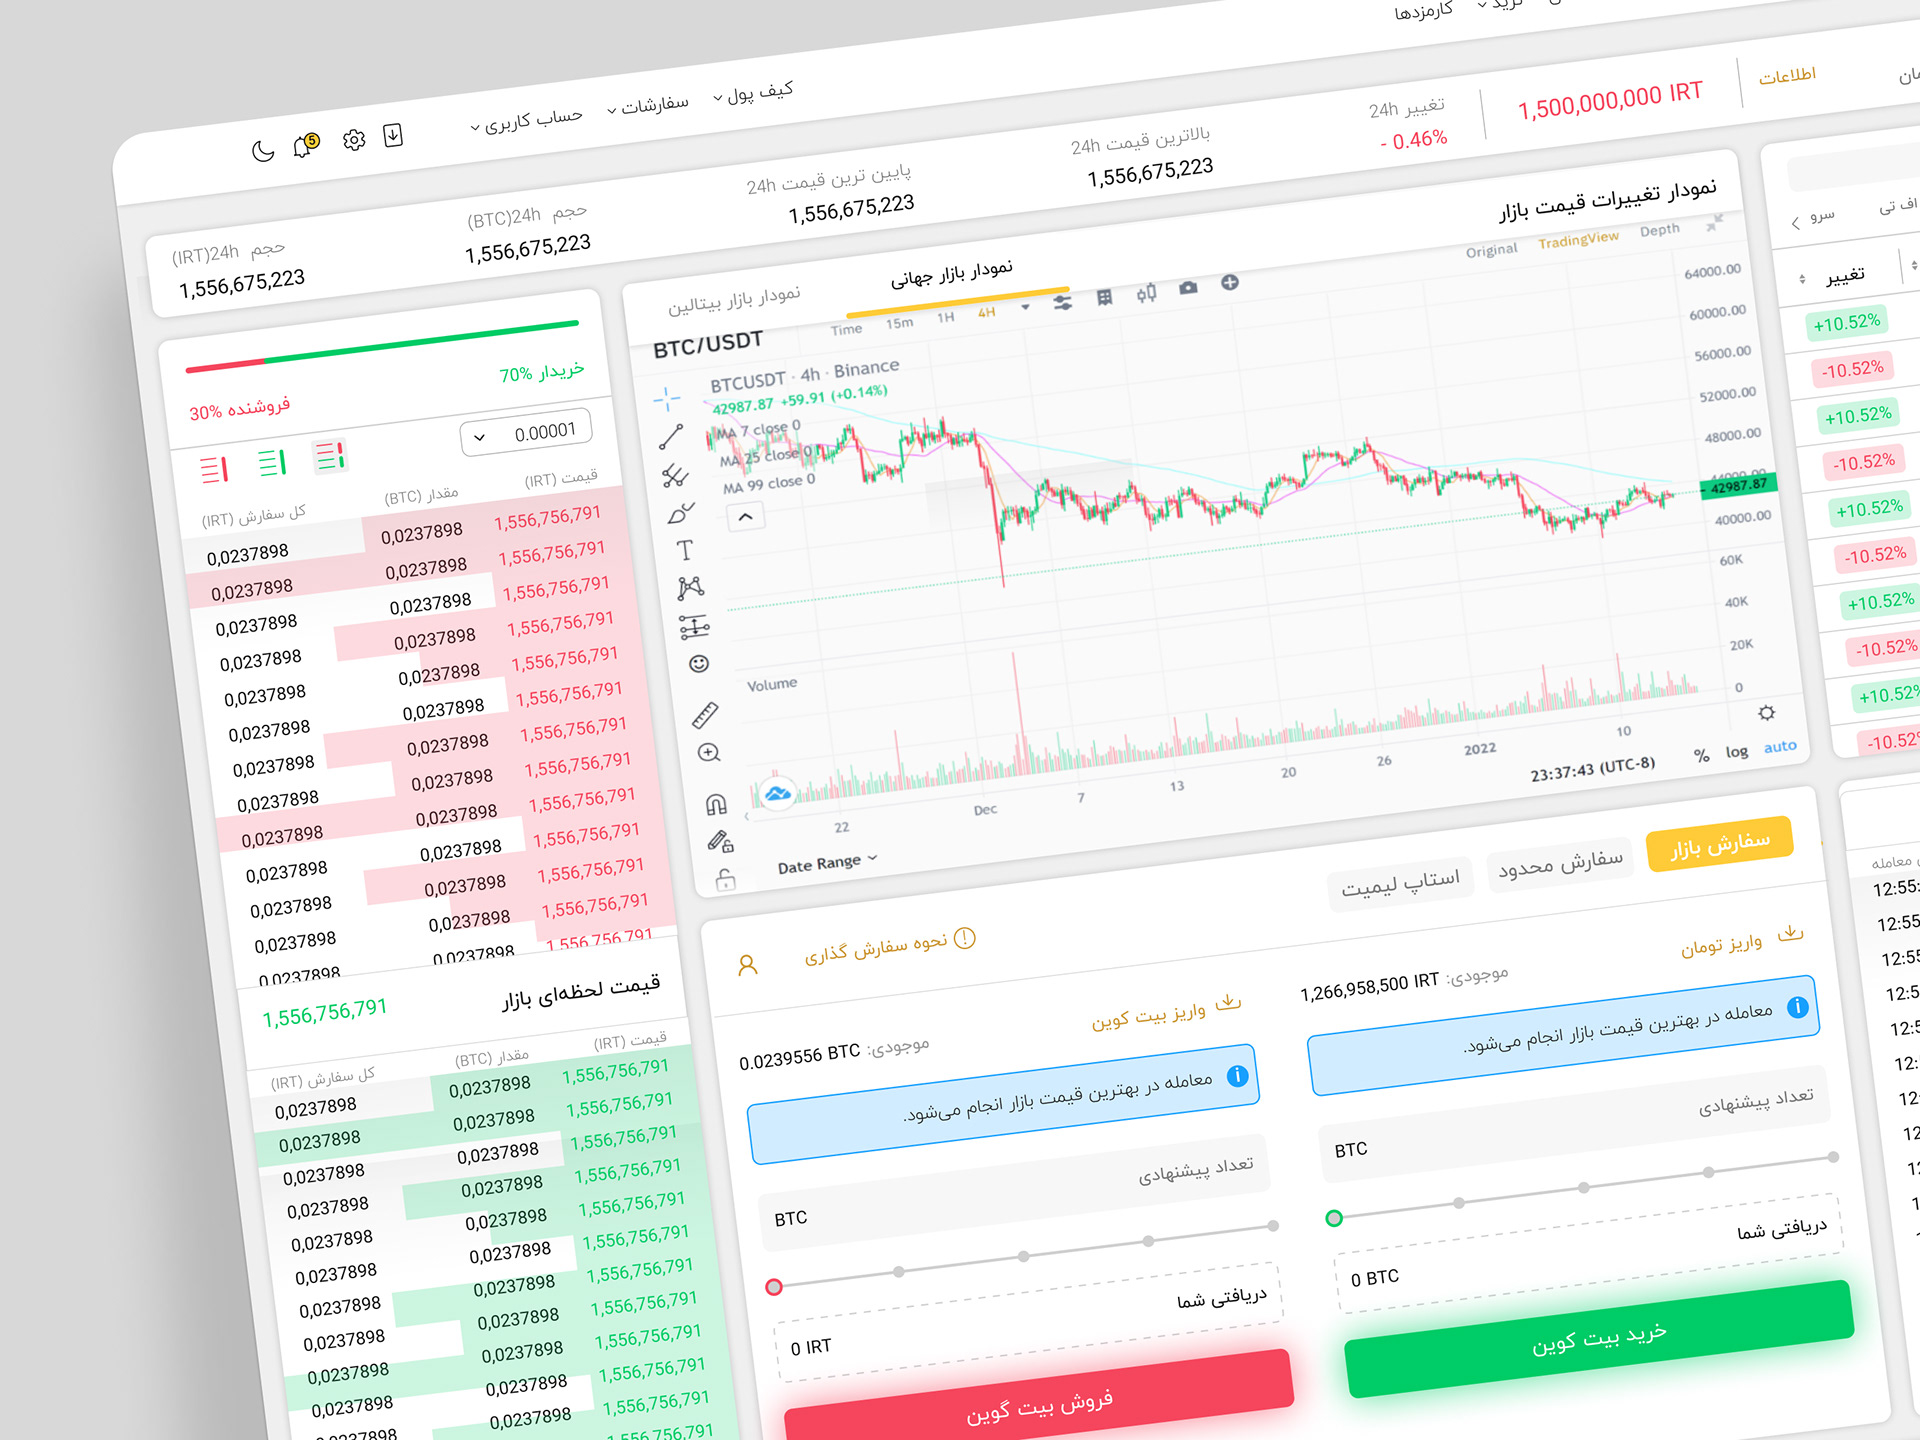Open the کارمزدها menu item
Image resolution: width=1920 pixels, height=1440 pixels.
point(1424,12)
